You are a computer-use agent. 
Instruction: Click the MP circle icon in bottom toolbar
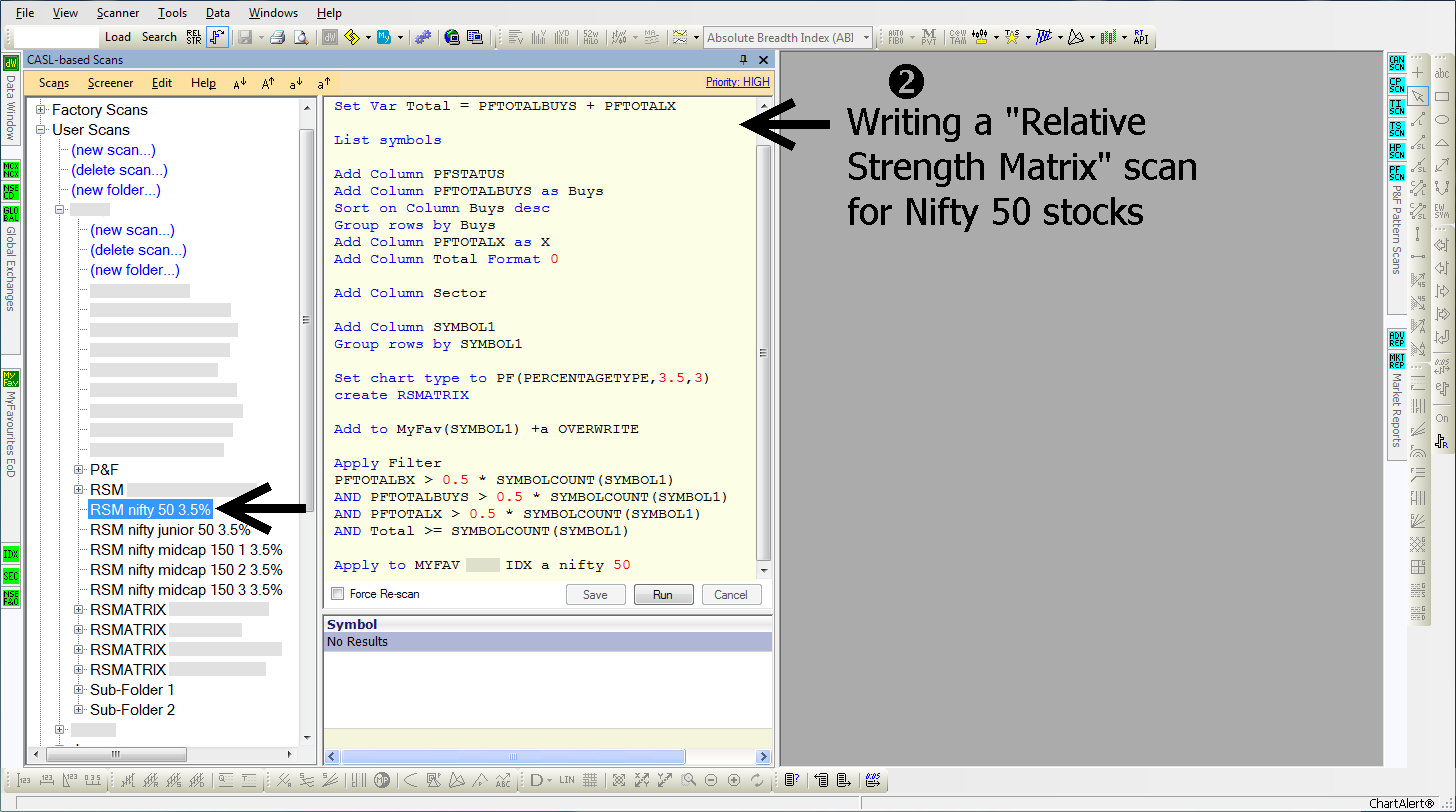pos(382,780)
